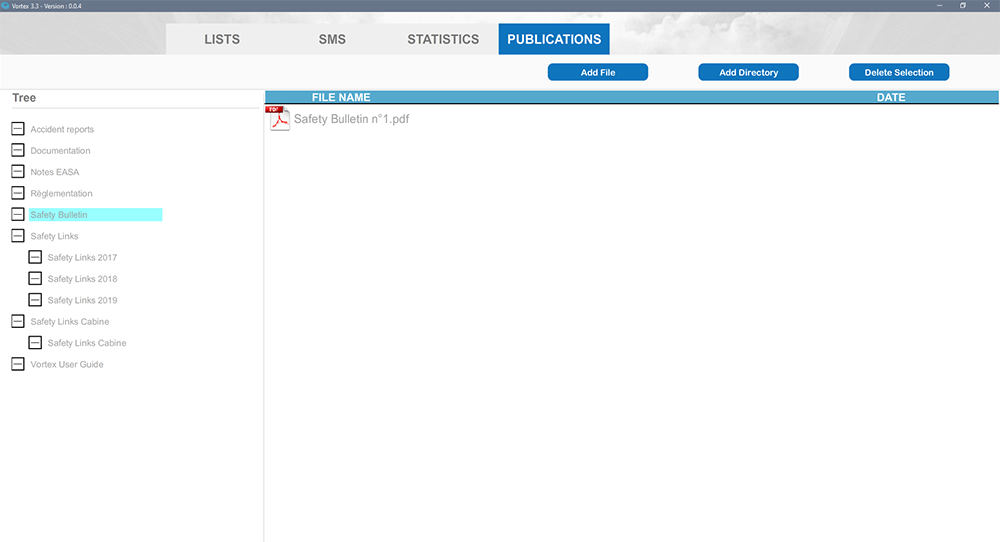Click the box icon beside Safety Links 2017

35,258
